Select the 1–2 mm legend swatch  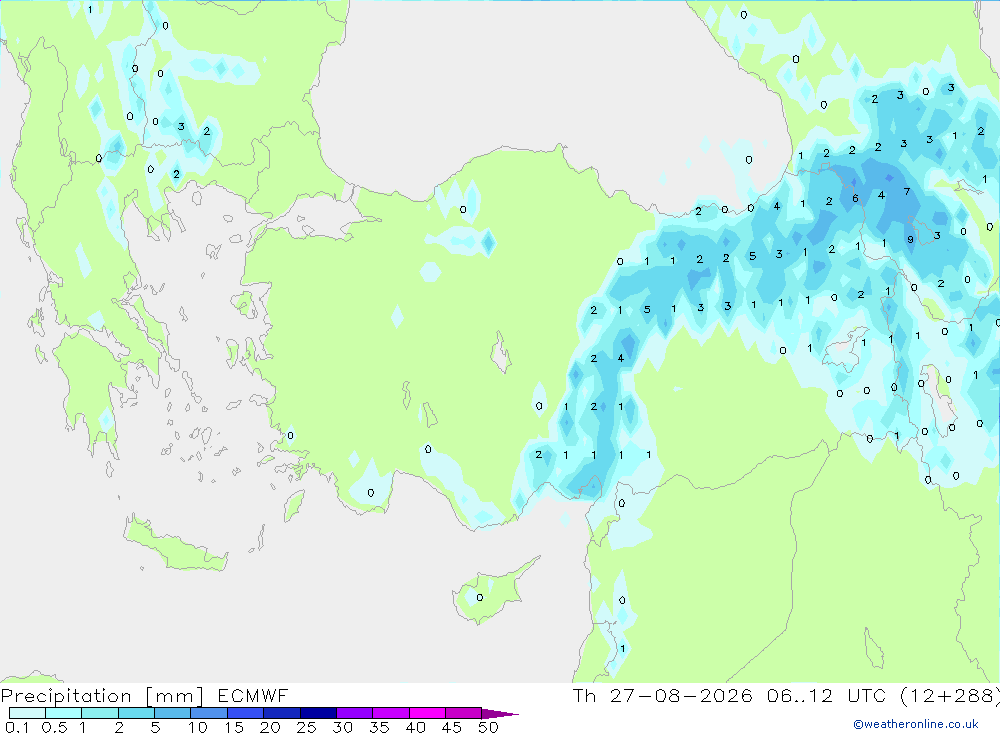[x=100, y=713]
